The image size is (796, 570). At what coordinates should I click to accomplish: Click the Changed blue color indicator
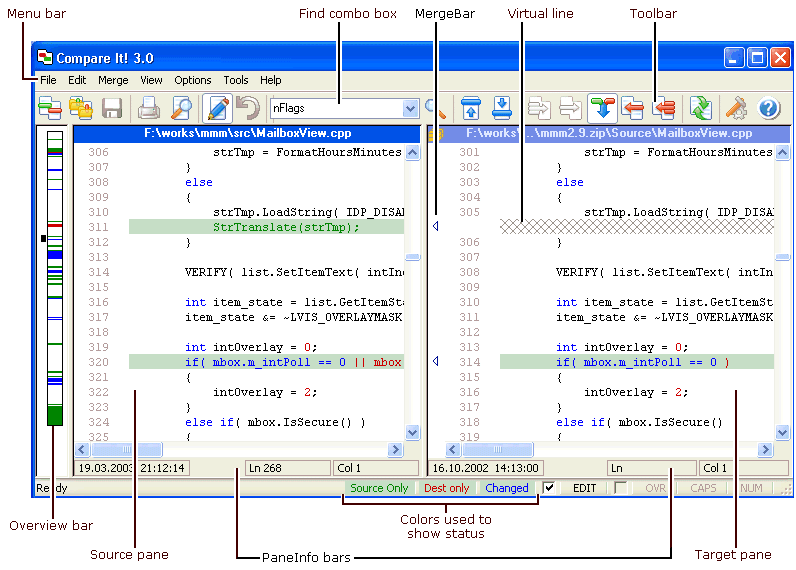coord(507,488)
